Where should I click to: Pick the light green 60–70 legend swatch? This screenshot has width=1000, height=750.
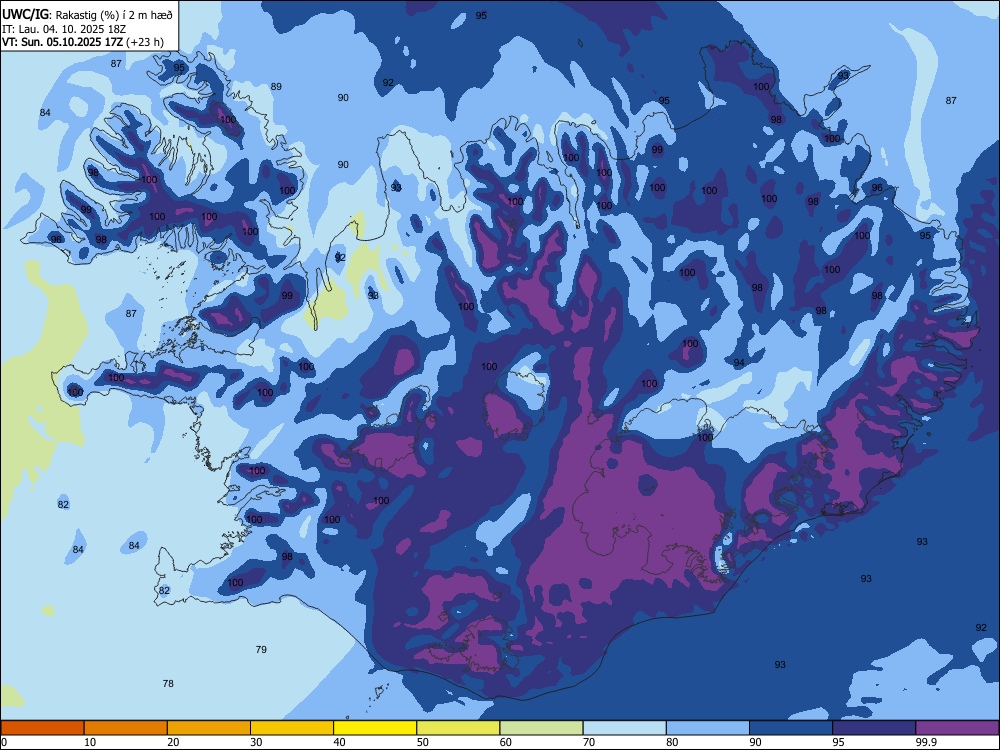click(x=541, y=728)
